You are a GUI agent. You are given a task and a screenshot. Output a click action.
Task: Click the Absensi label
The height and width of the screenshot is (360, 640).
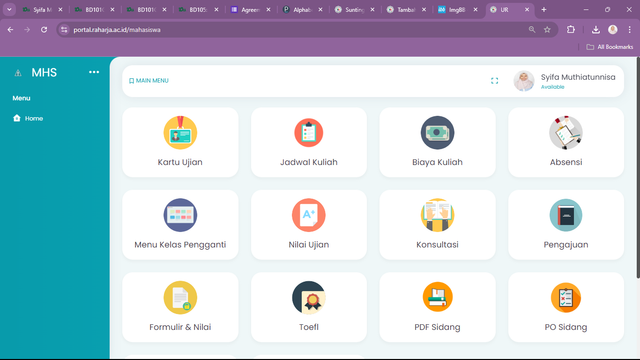pyautogui.click(x=566, y=162)
